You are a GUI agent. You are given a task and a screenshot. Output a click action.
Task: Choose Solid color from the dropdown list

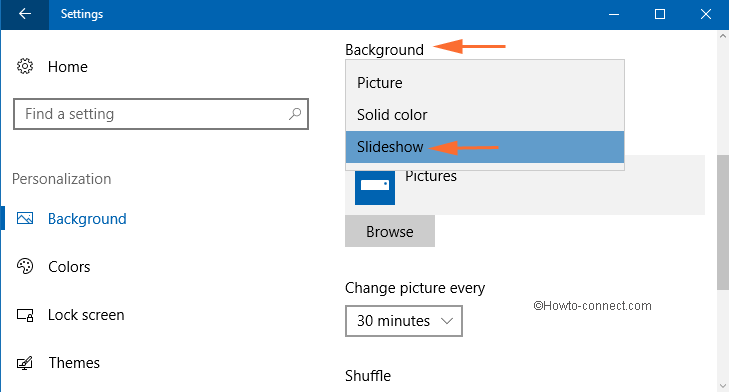point(484,115)
